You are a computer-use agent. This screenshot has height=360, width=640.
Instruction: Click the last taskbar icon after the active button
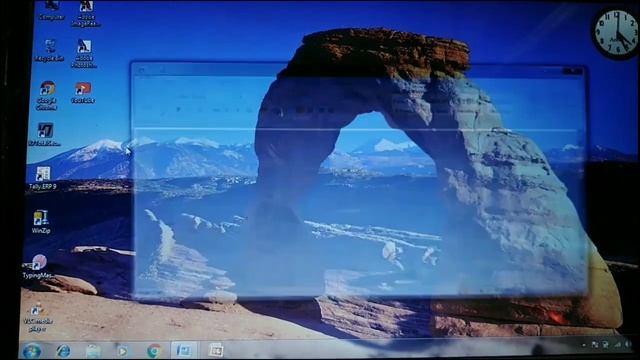coord(216,350)
